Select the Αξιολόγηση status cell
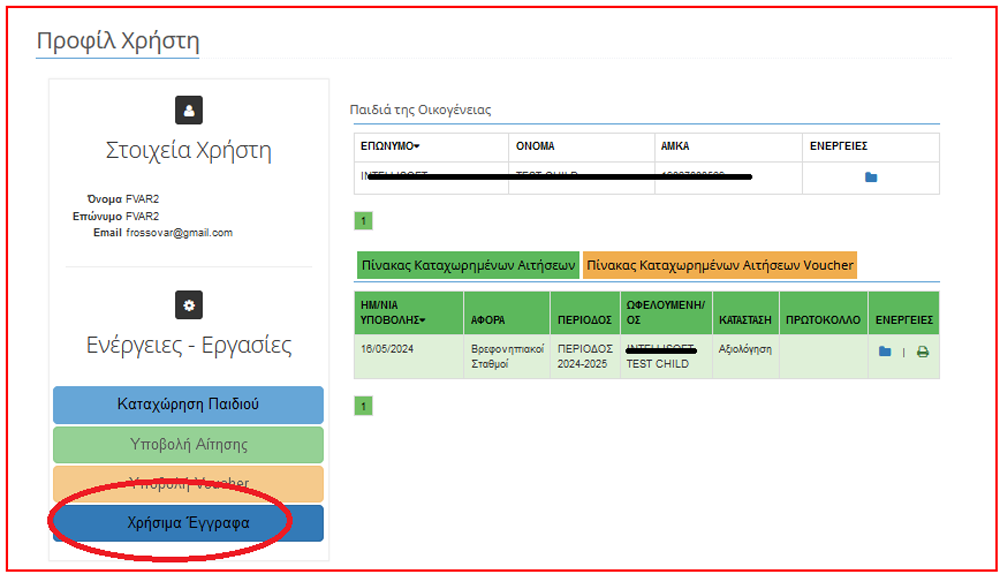 pyautogui.click(x=745, y=349)
